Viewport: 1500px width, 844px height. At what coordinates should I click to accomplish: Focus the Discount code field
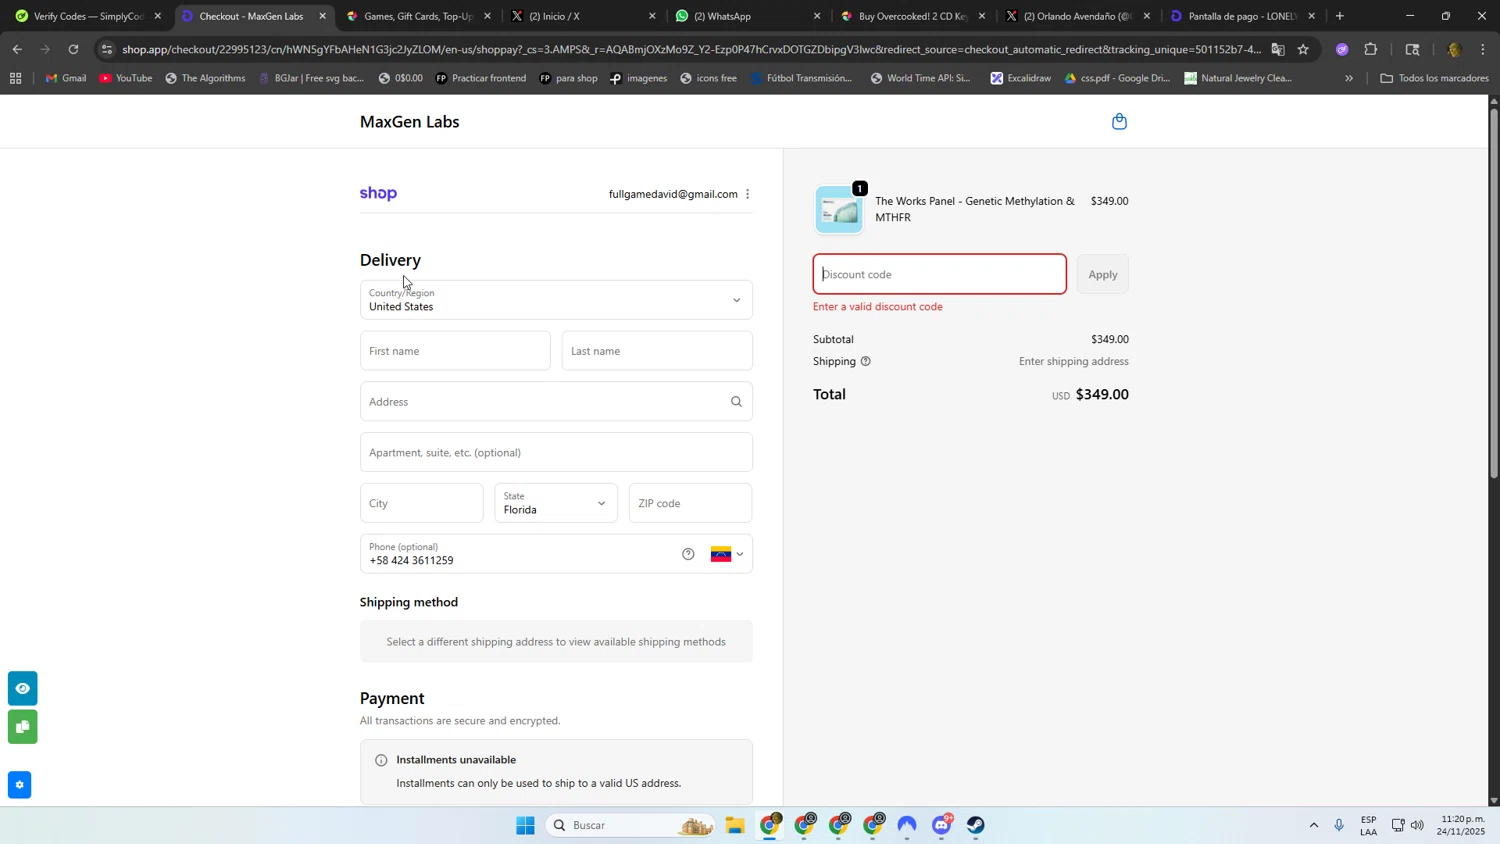point(940,274)
